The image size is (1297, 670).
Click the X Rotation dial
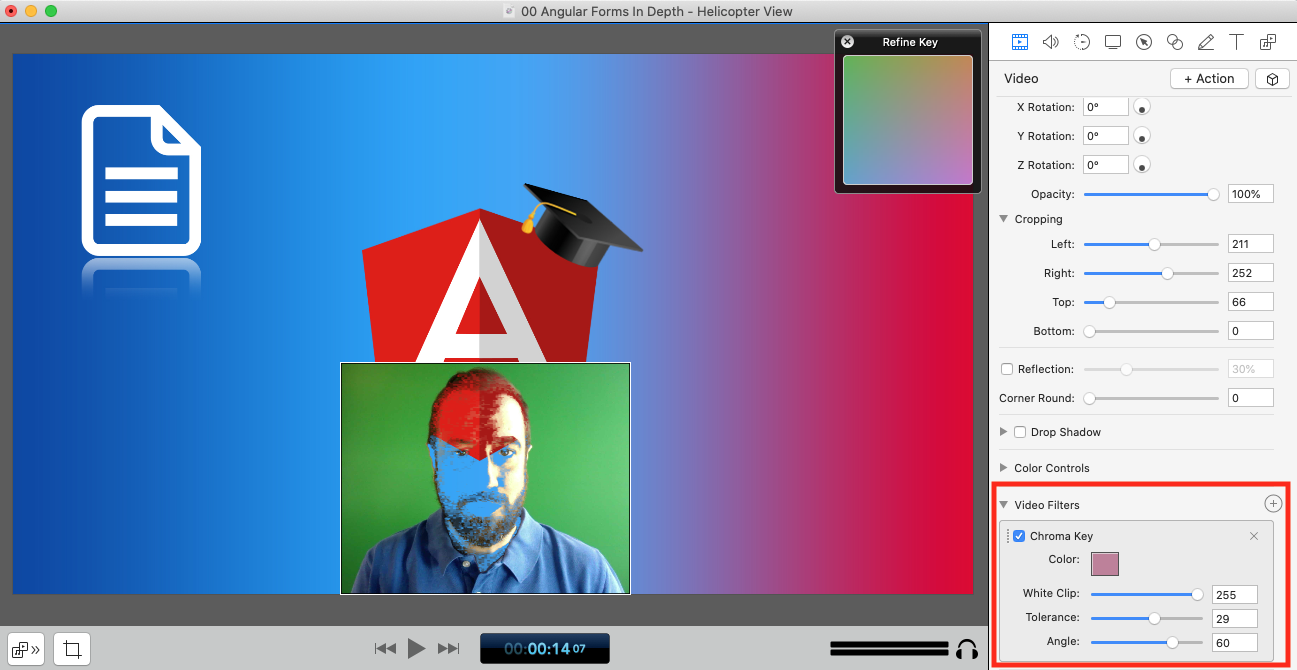tap(1140, 107)
